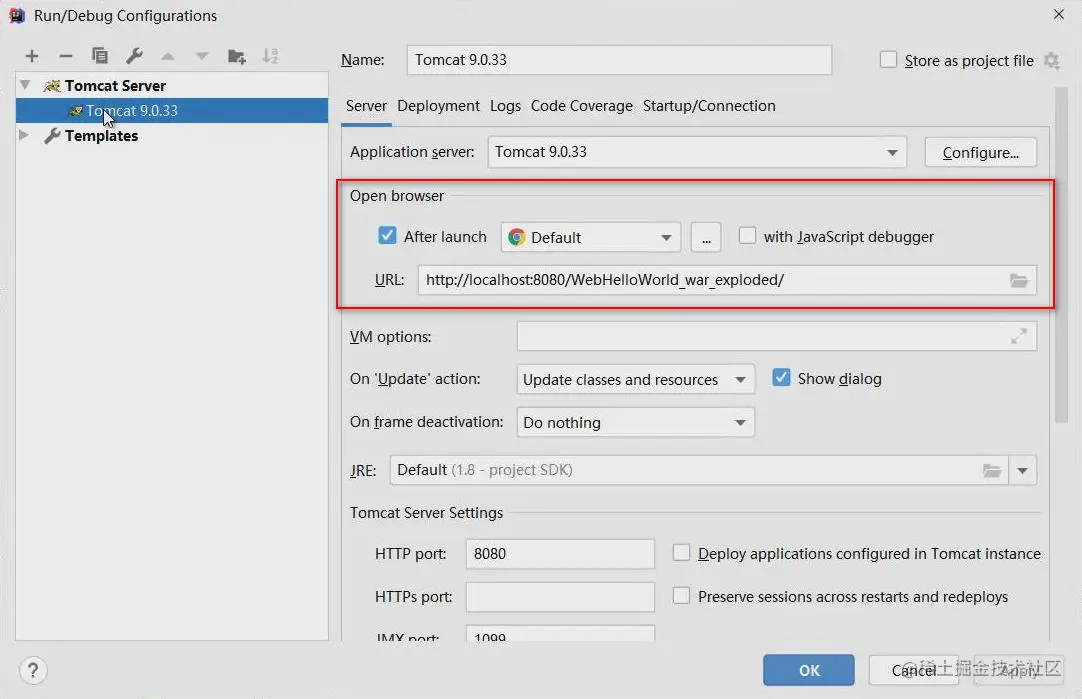Uncheck After launch checkbox

pos(387,236)
